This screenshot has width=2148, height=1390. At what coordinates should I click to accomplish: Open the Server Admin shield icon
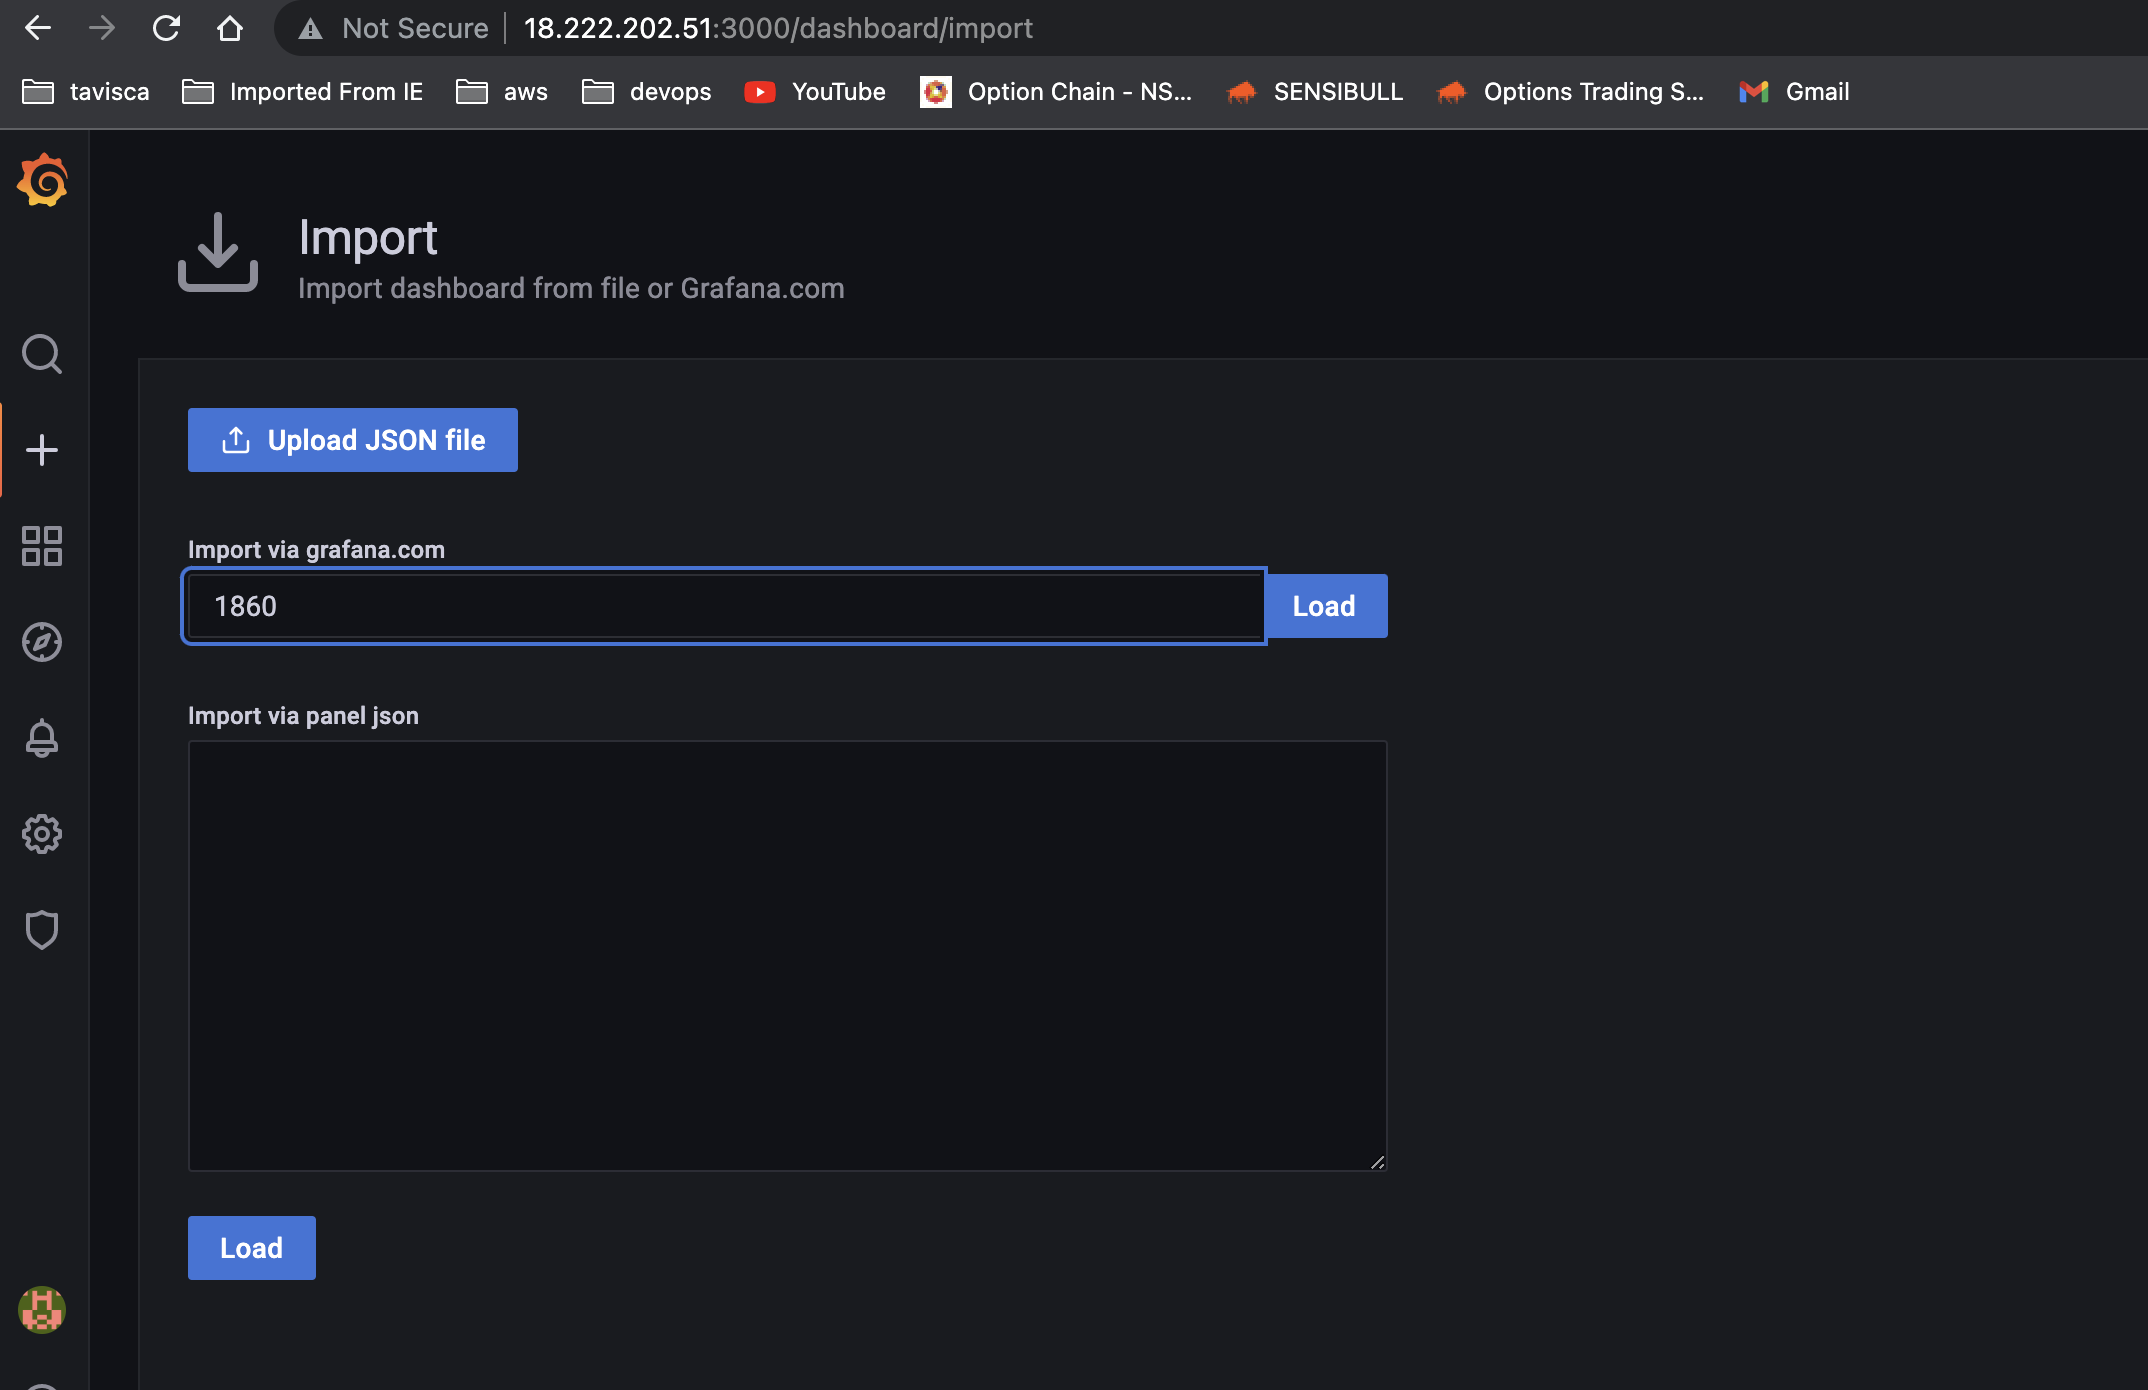pyautogui.click(x=42, y=930)
